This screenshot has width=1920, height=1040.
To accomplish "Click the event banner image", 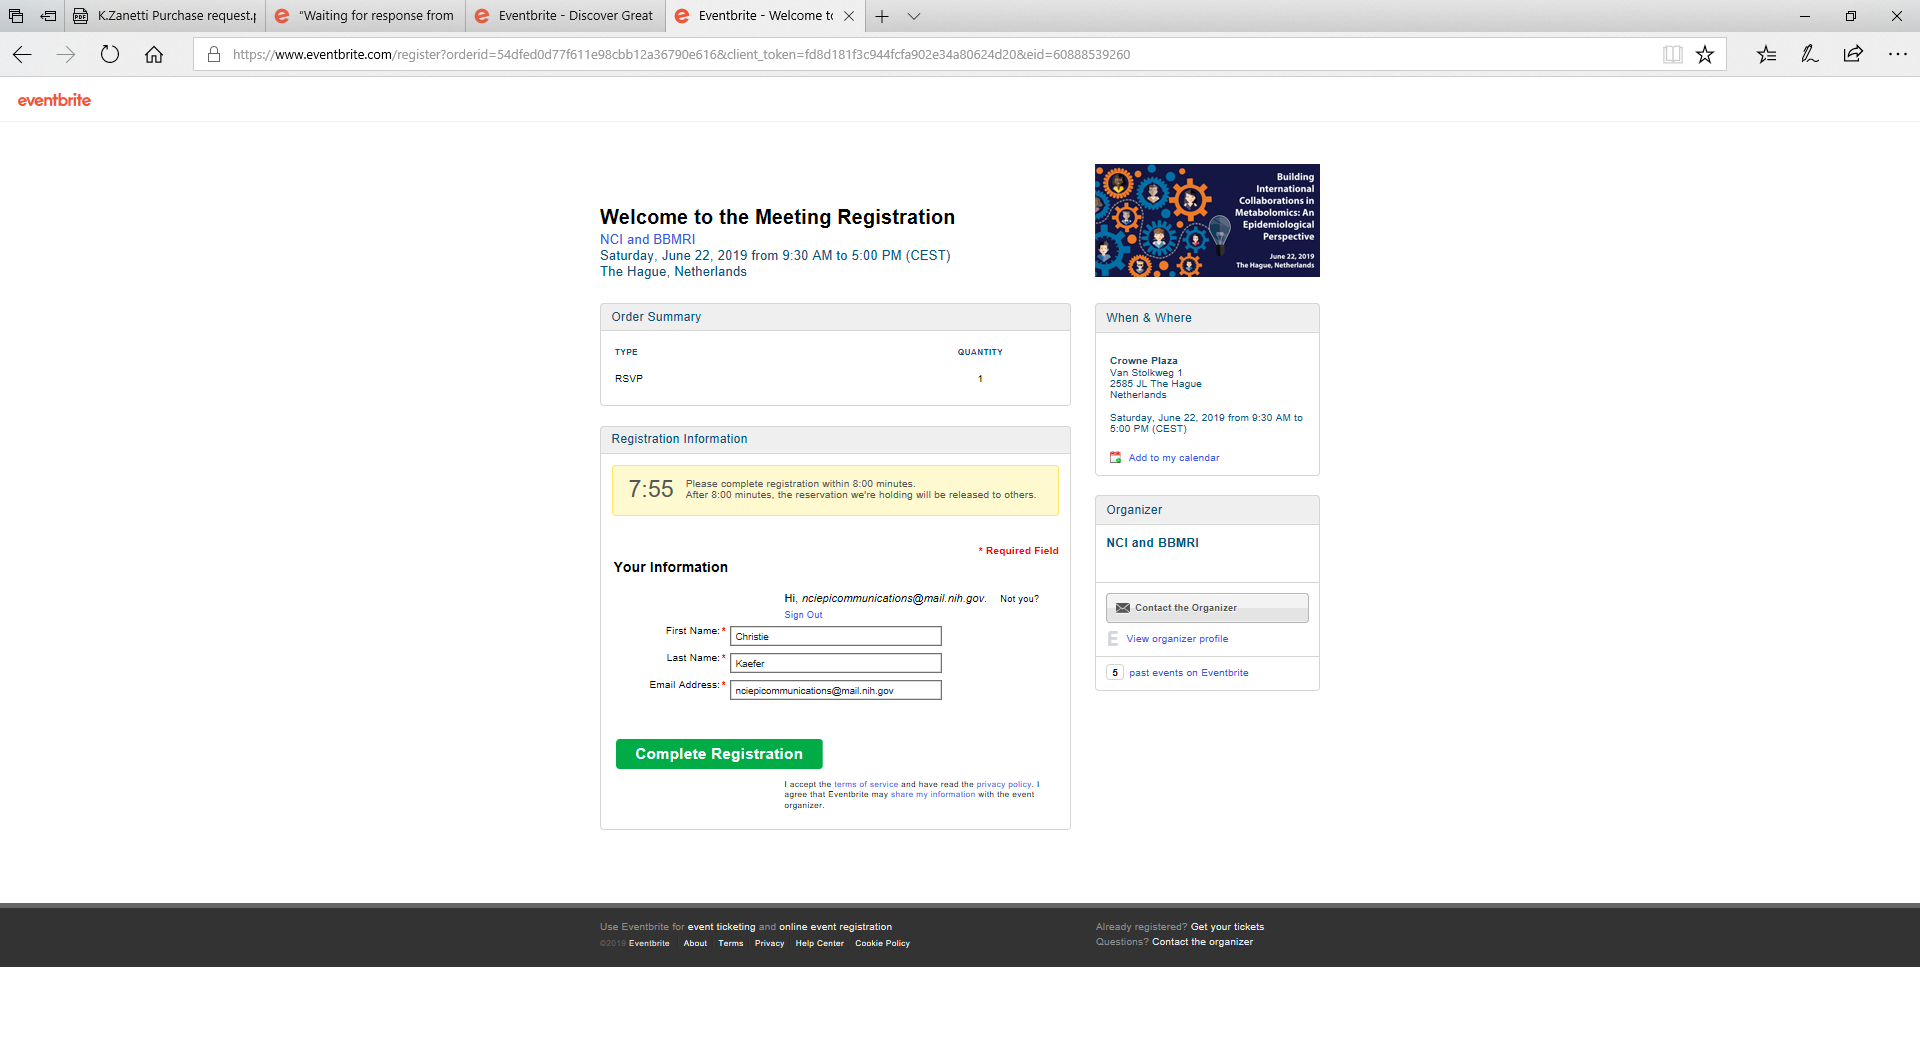I will [1207, 220].
